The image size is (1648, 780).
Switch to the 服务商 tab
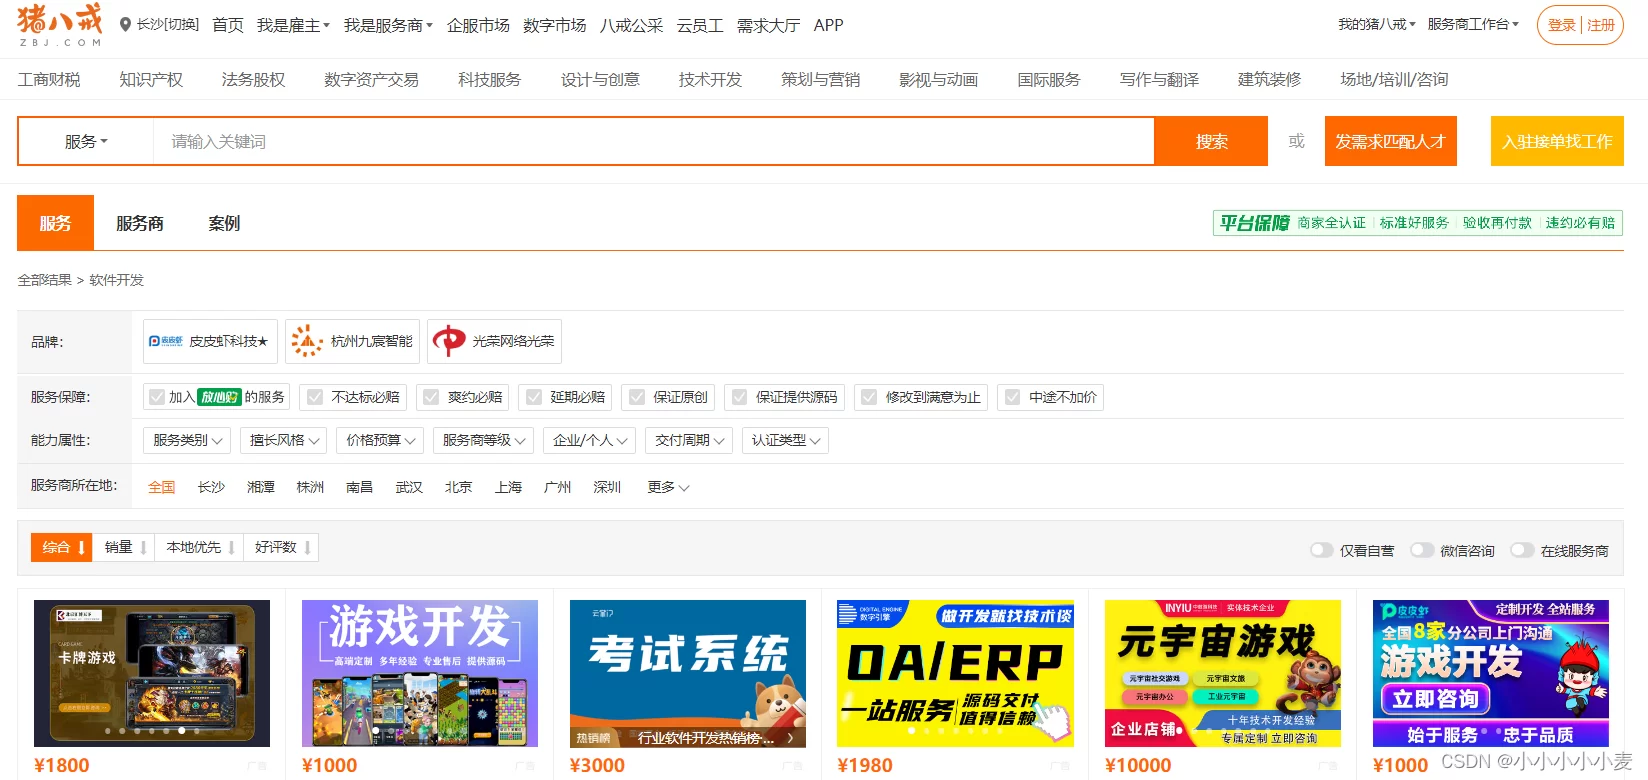pos(140,223)
